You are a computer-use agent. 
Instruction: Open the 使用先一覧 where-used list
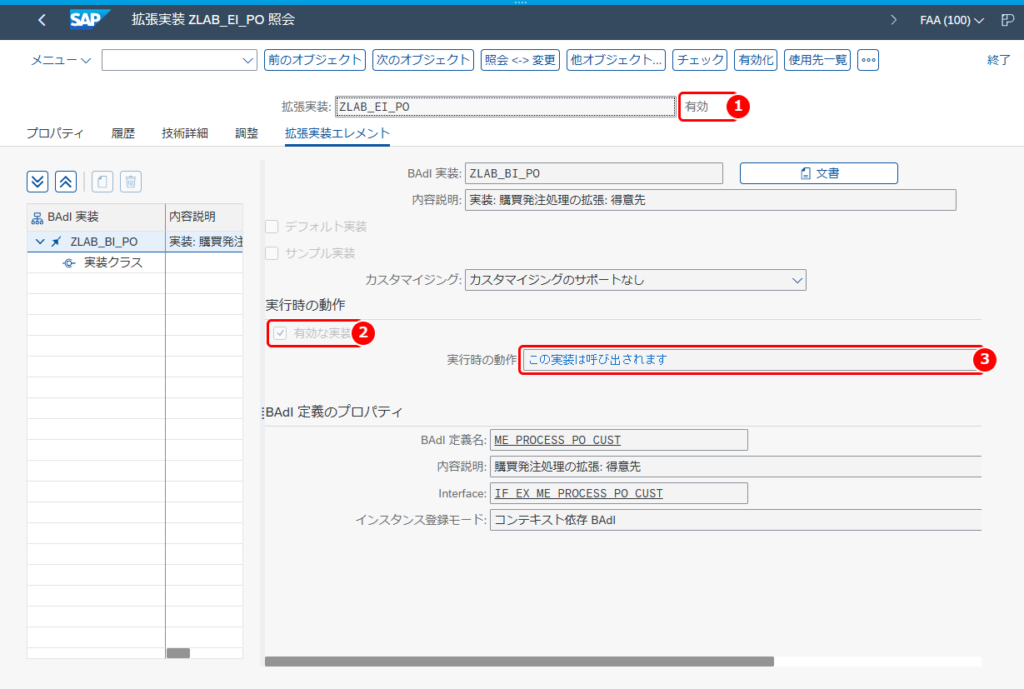click(x=817, y=60)
